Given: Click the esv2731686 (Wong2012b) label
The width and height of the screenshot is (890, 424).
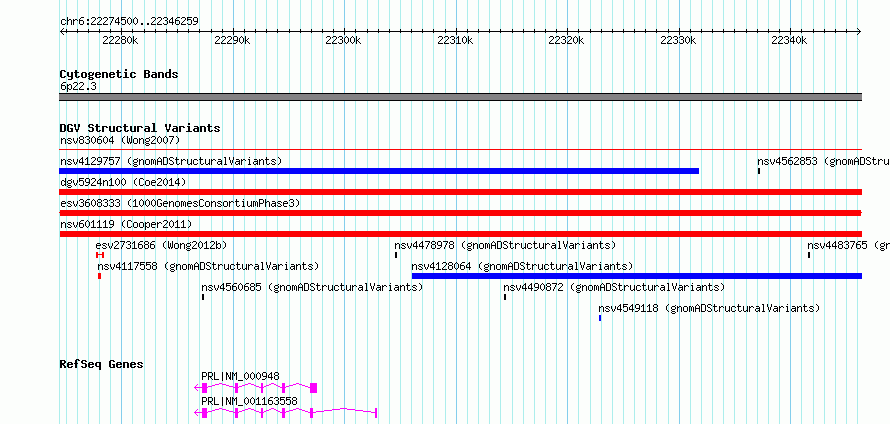Looking at the screenshot, I should 161,245.
